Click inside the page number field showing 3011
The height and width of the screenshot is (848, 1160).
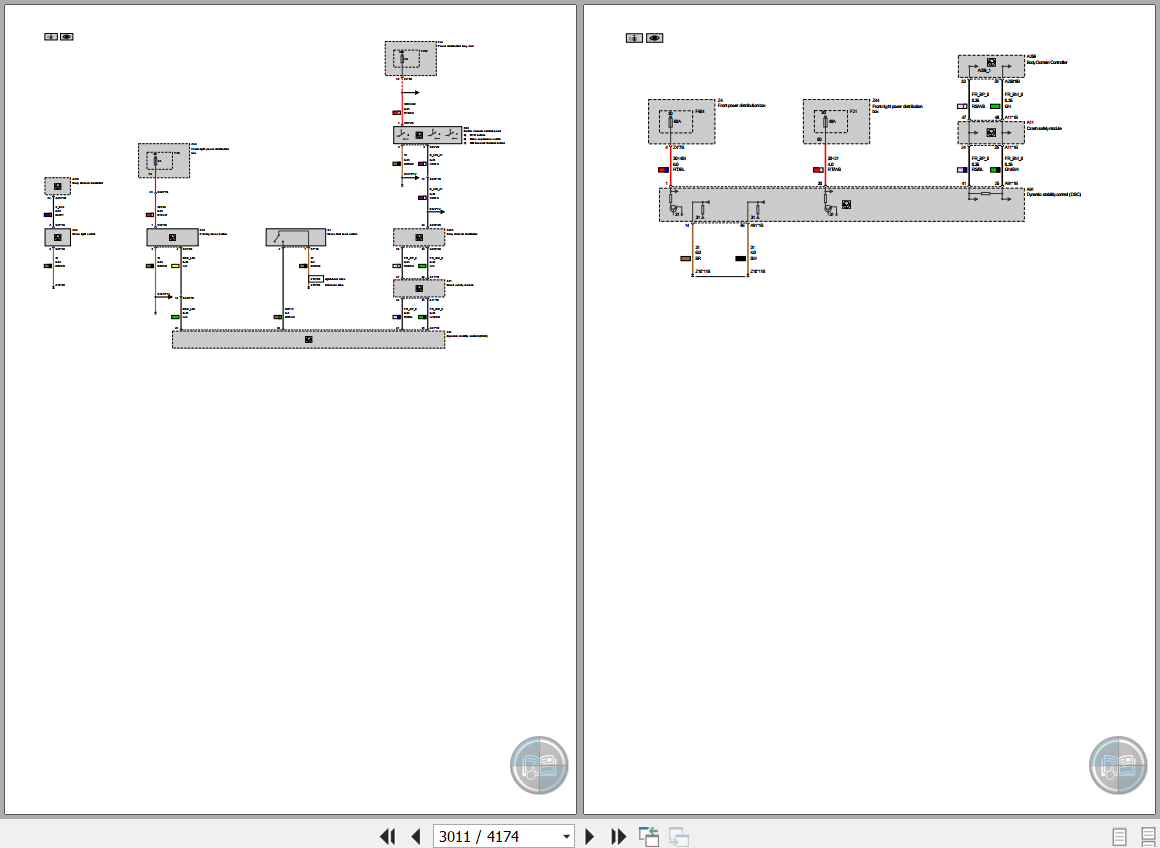coord(490,836)
